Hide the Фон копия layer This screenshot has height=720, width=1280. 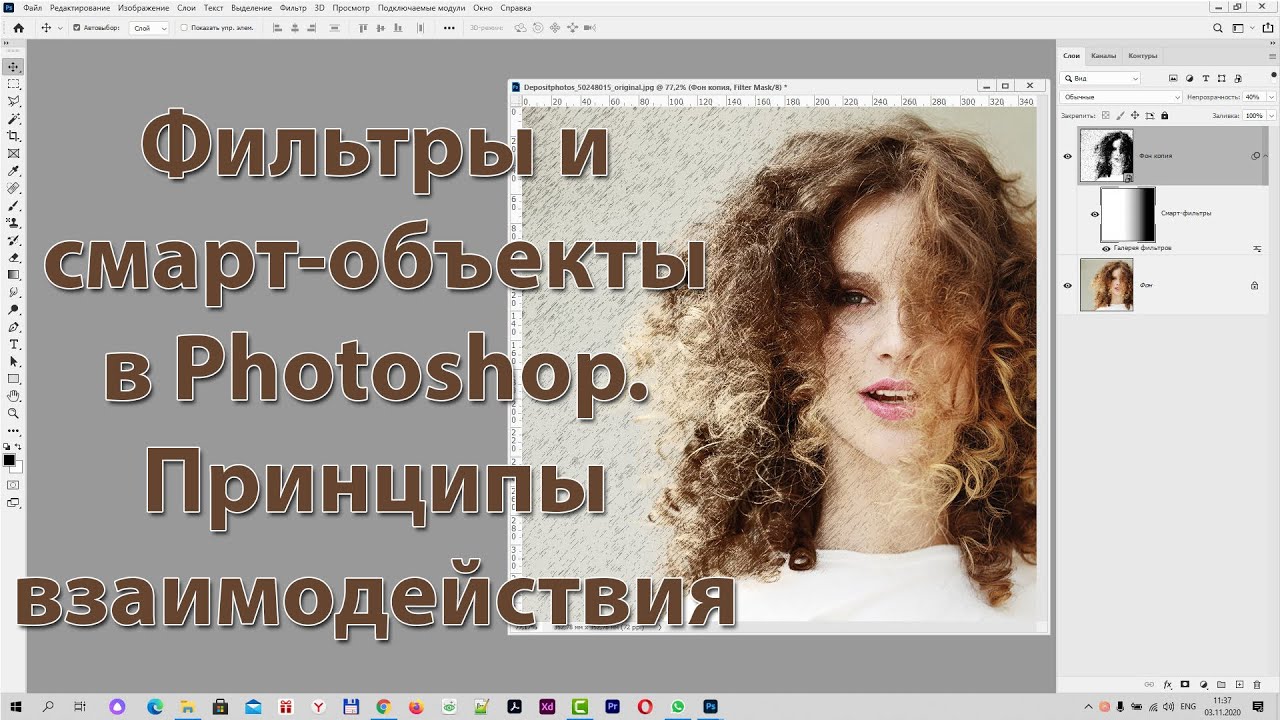(1068, 156)
